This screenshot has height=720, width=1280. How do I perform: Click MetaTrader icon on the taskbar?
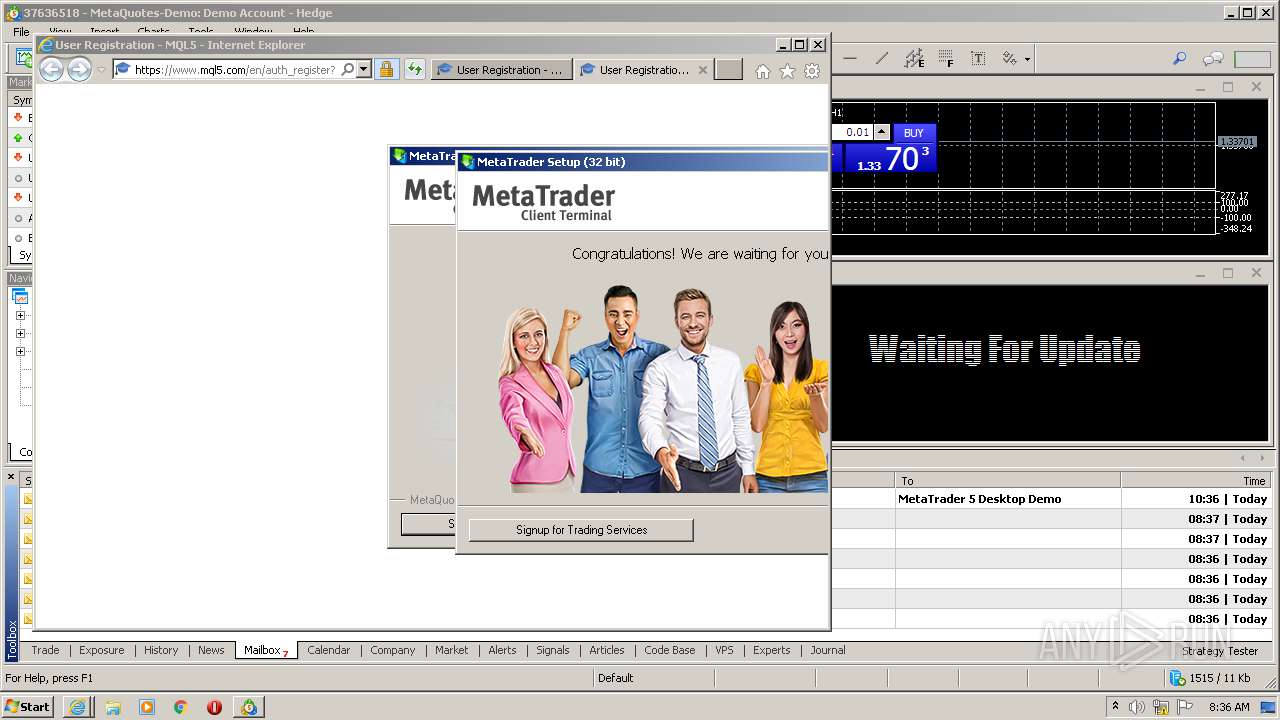[x=248, y=707]
